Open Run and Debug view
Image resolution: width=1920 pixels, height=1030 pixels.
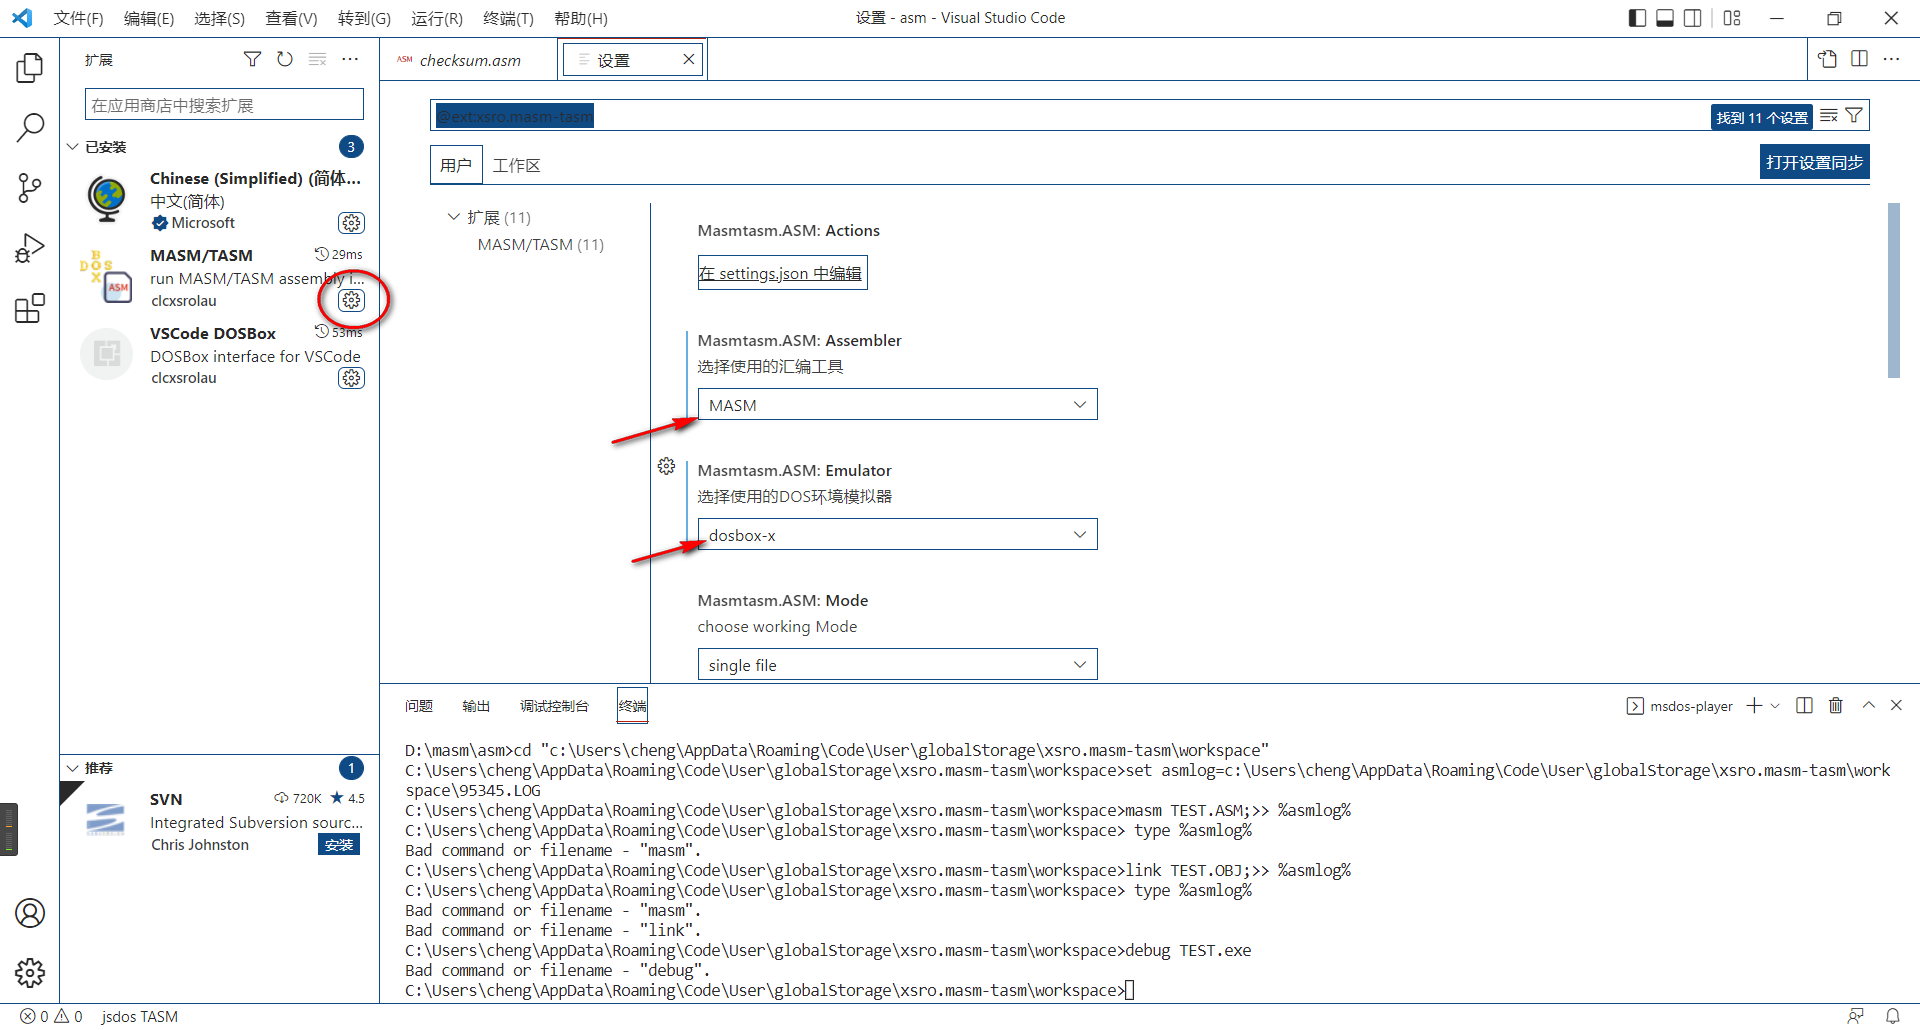30,247
